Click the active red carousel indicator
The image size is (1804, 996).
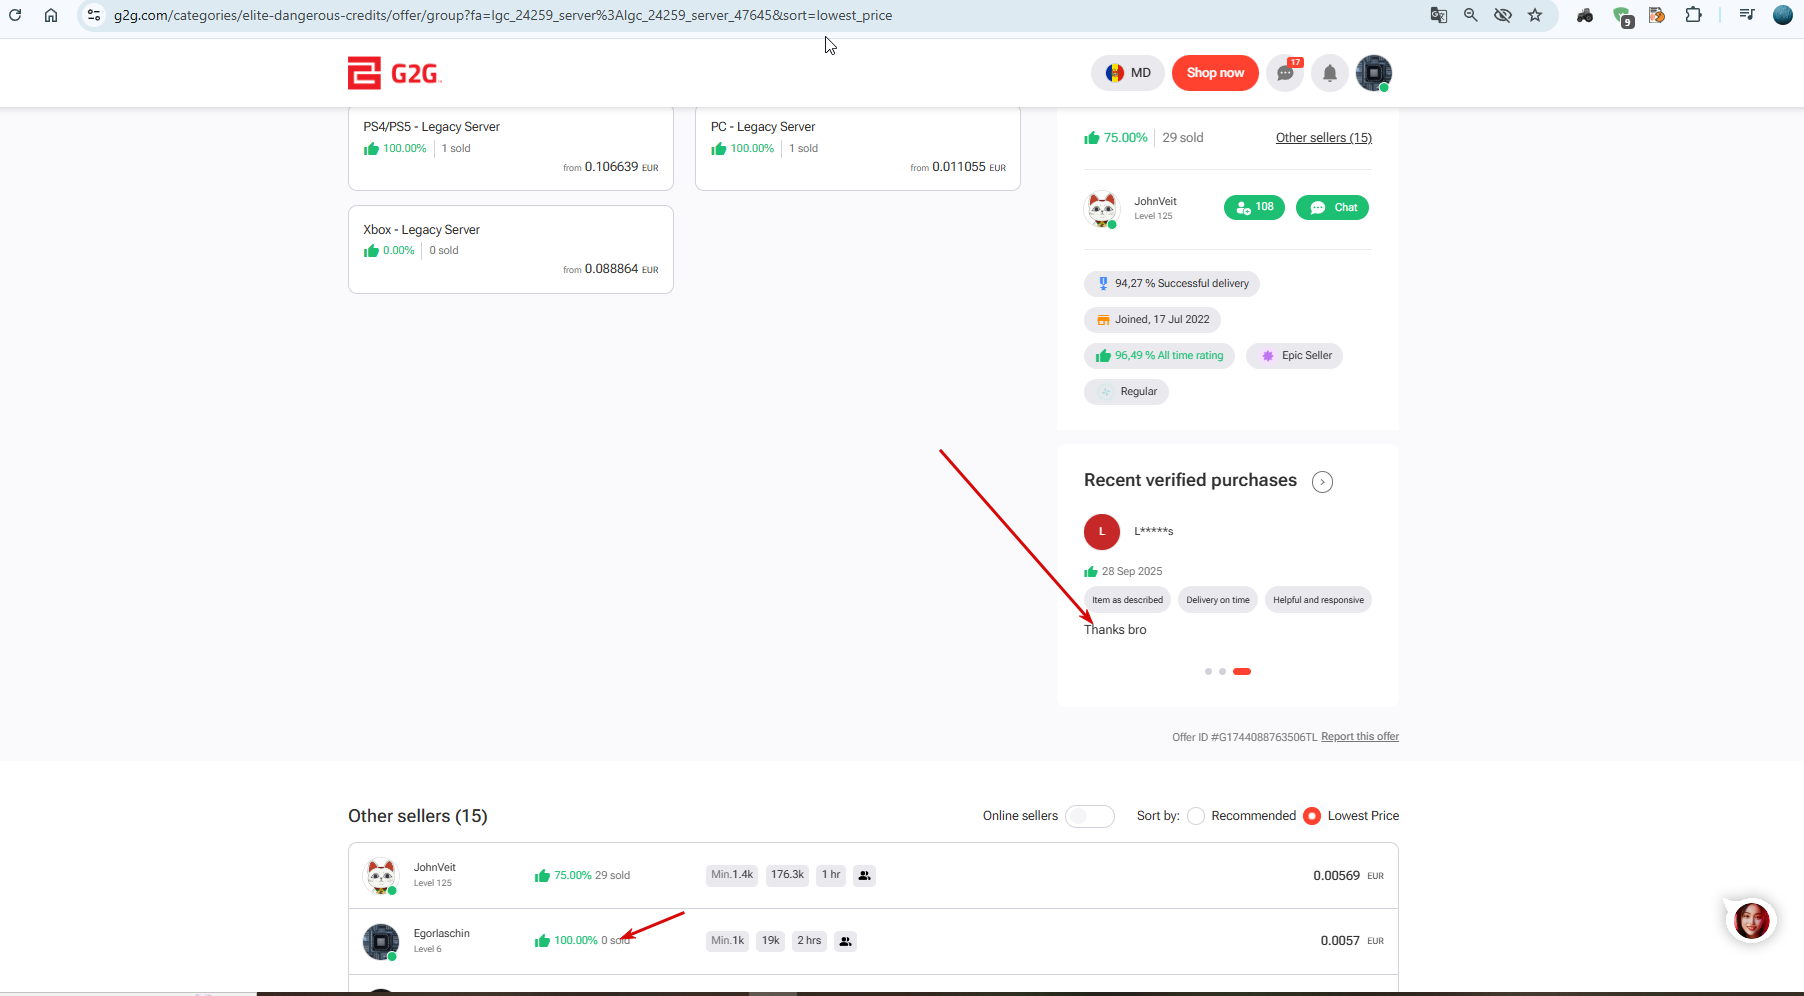coord(1242,672)
